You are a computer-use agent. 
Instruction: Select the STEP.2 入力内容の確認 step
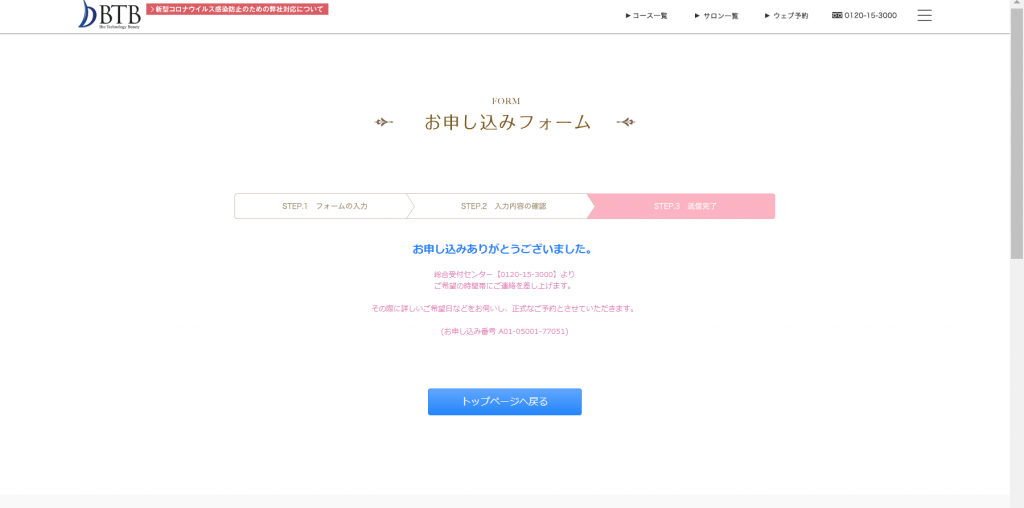(503, 206)
